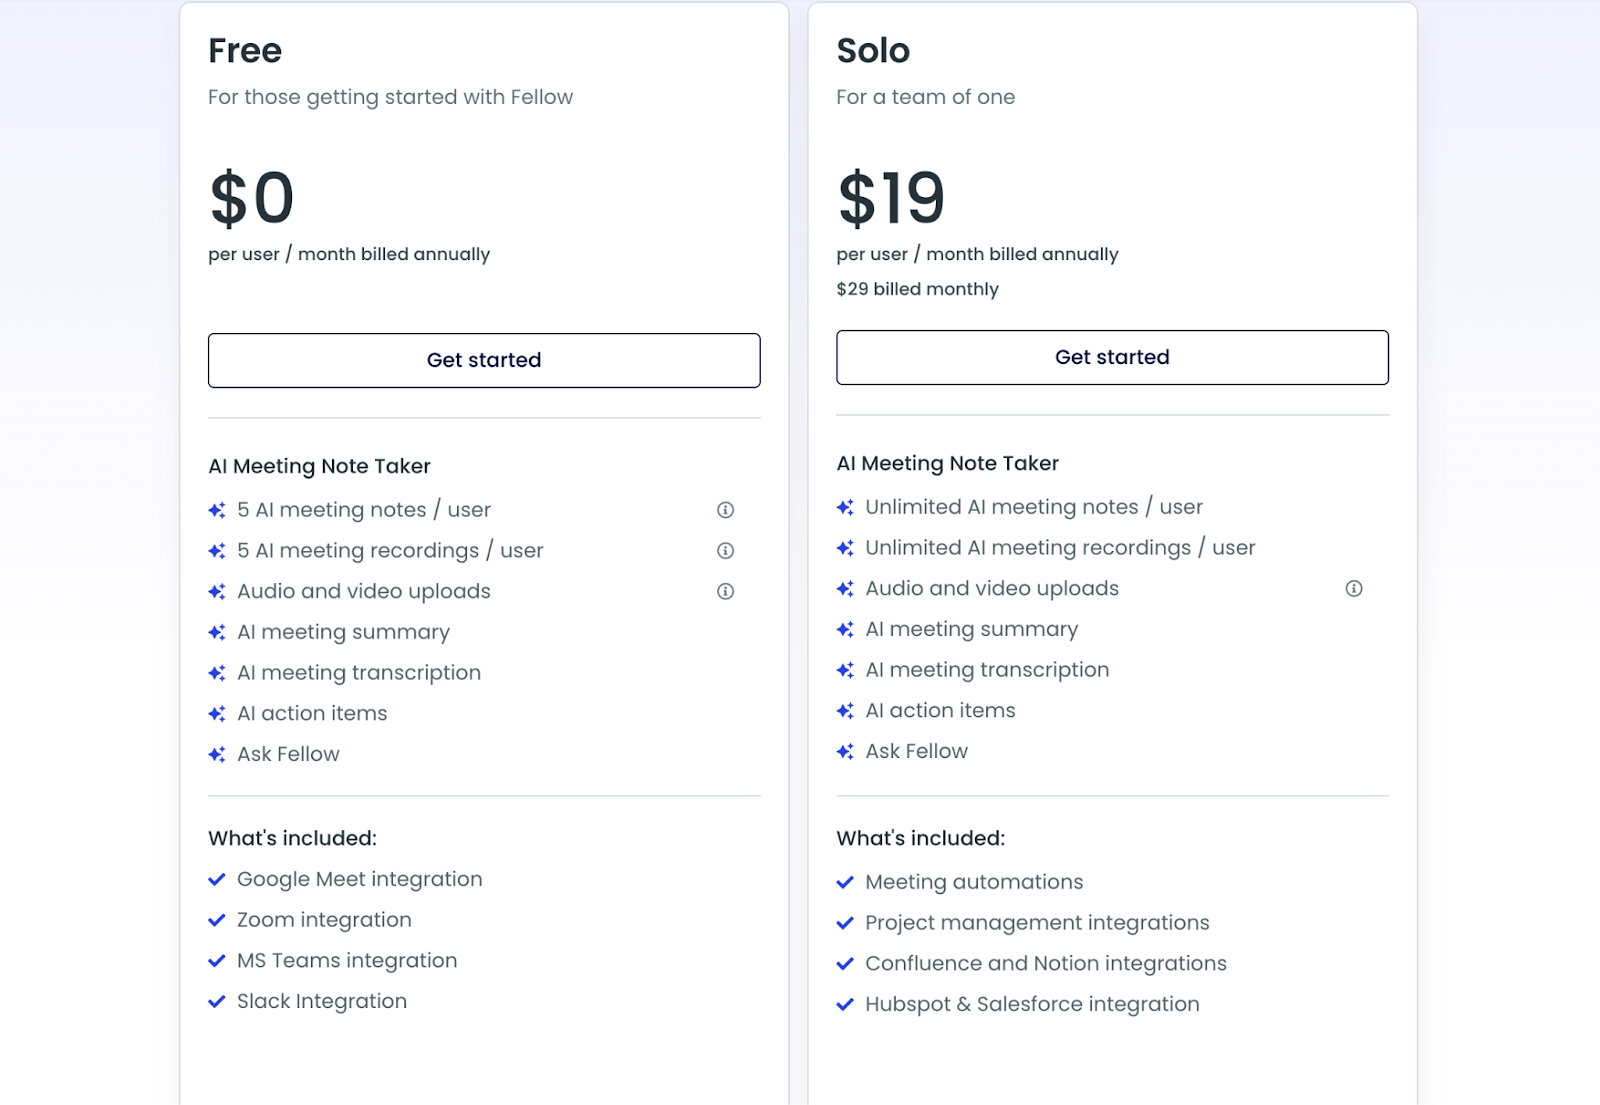Screen dimensions: 1600x1105
Task: Click the sparkle icon beside Free plan Ask Fellow
Action: [x=217, y=754]
